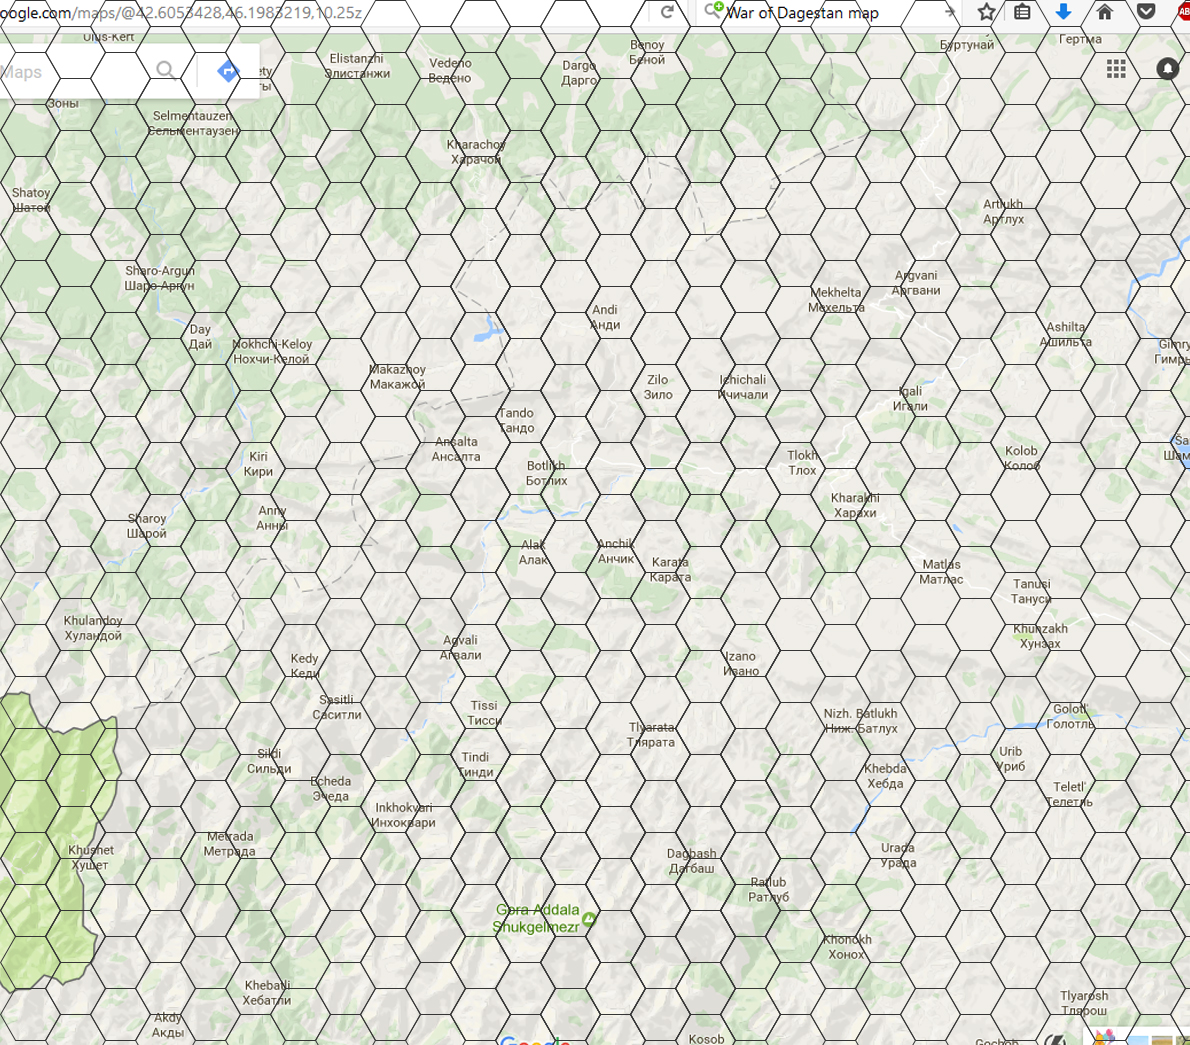The width and height of the screenshot is (1190, 1045).
Task: Open downloads with the blue arrow icon
Action: click(1063, 11)
